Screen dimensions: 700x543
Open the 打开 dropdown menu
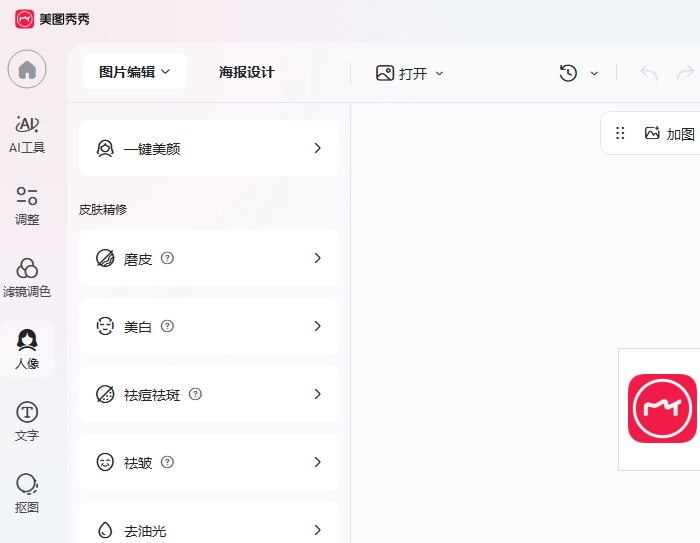coord(410,73)
